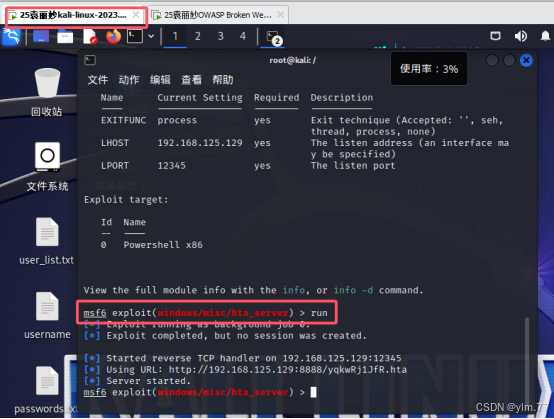Launch Firefox from the panel

coord(113,36)
